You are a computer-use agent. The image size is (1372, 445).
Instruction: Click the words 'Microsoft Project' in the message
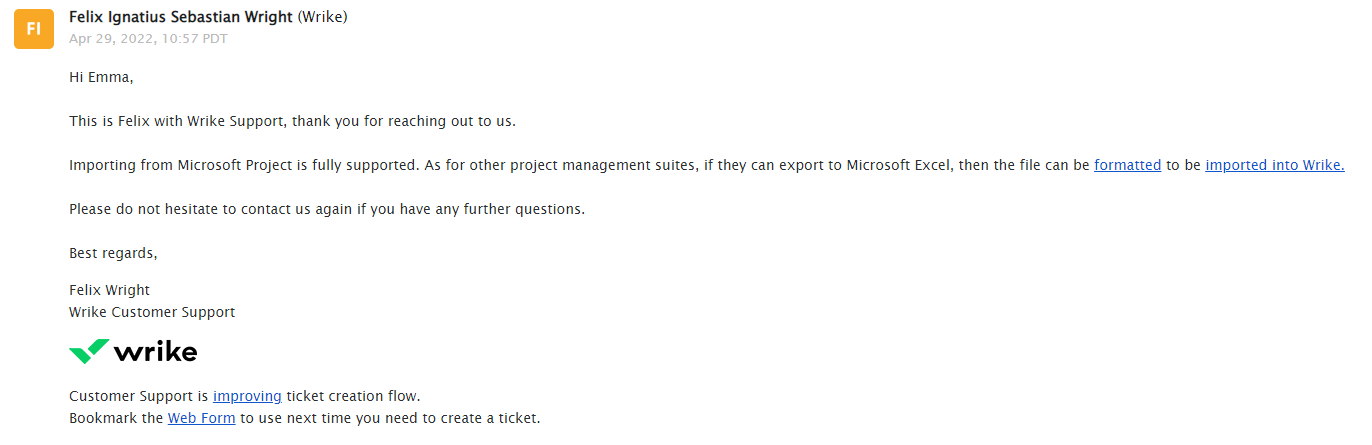click(x=234, y=166)
